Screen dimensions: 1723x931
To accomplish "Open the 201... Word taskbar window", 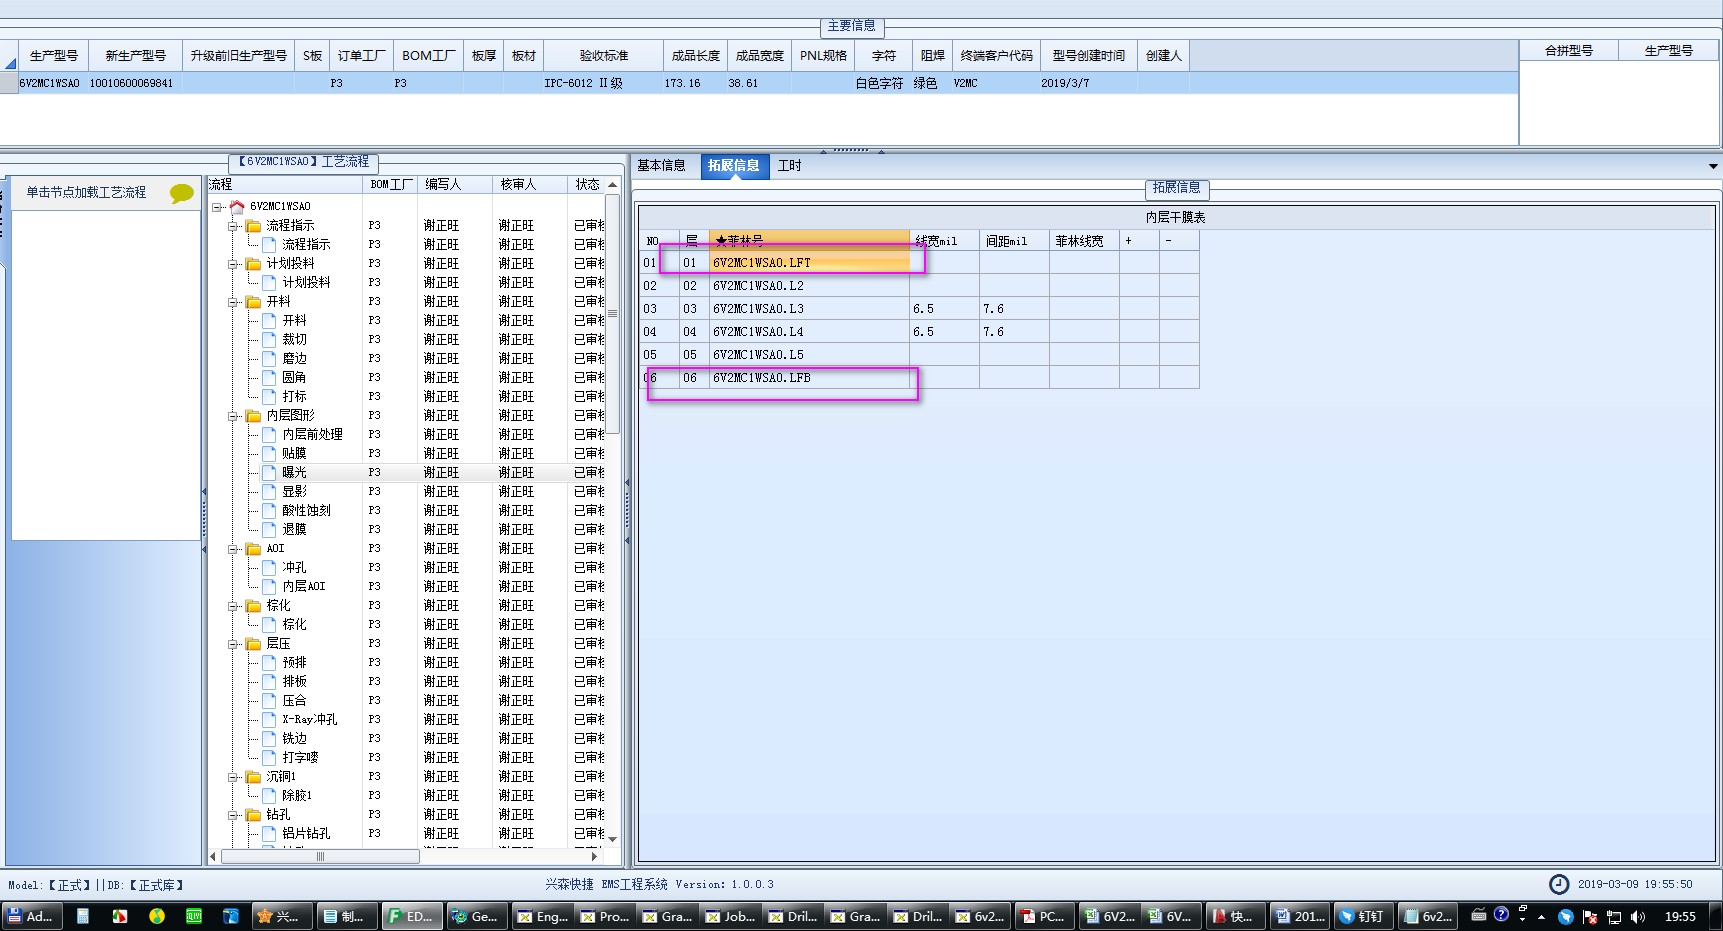I will (1300, 916).
